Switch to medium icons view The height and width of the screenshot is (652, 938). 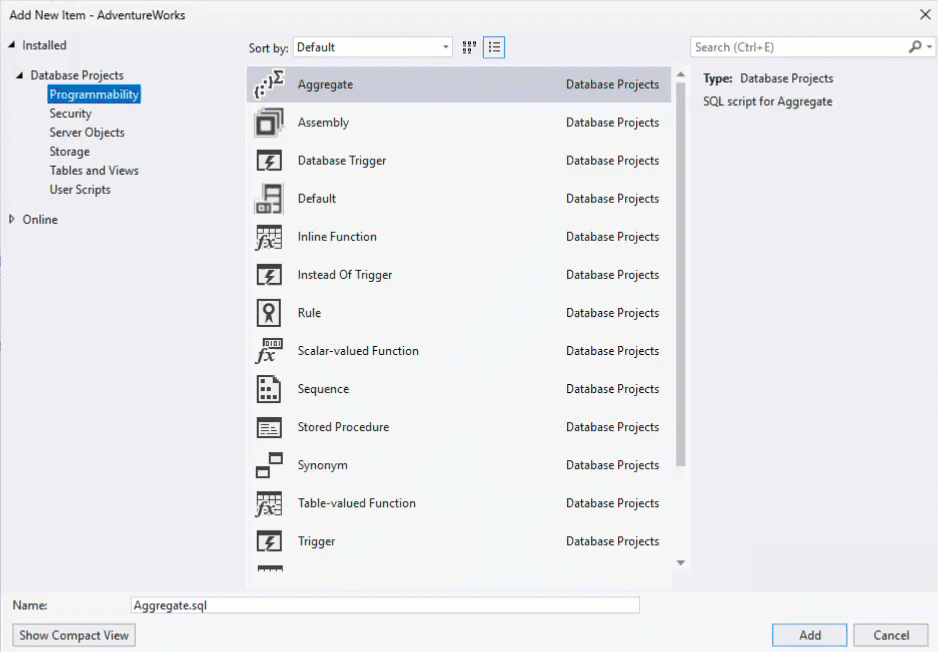[x=468, y=47]
